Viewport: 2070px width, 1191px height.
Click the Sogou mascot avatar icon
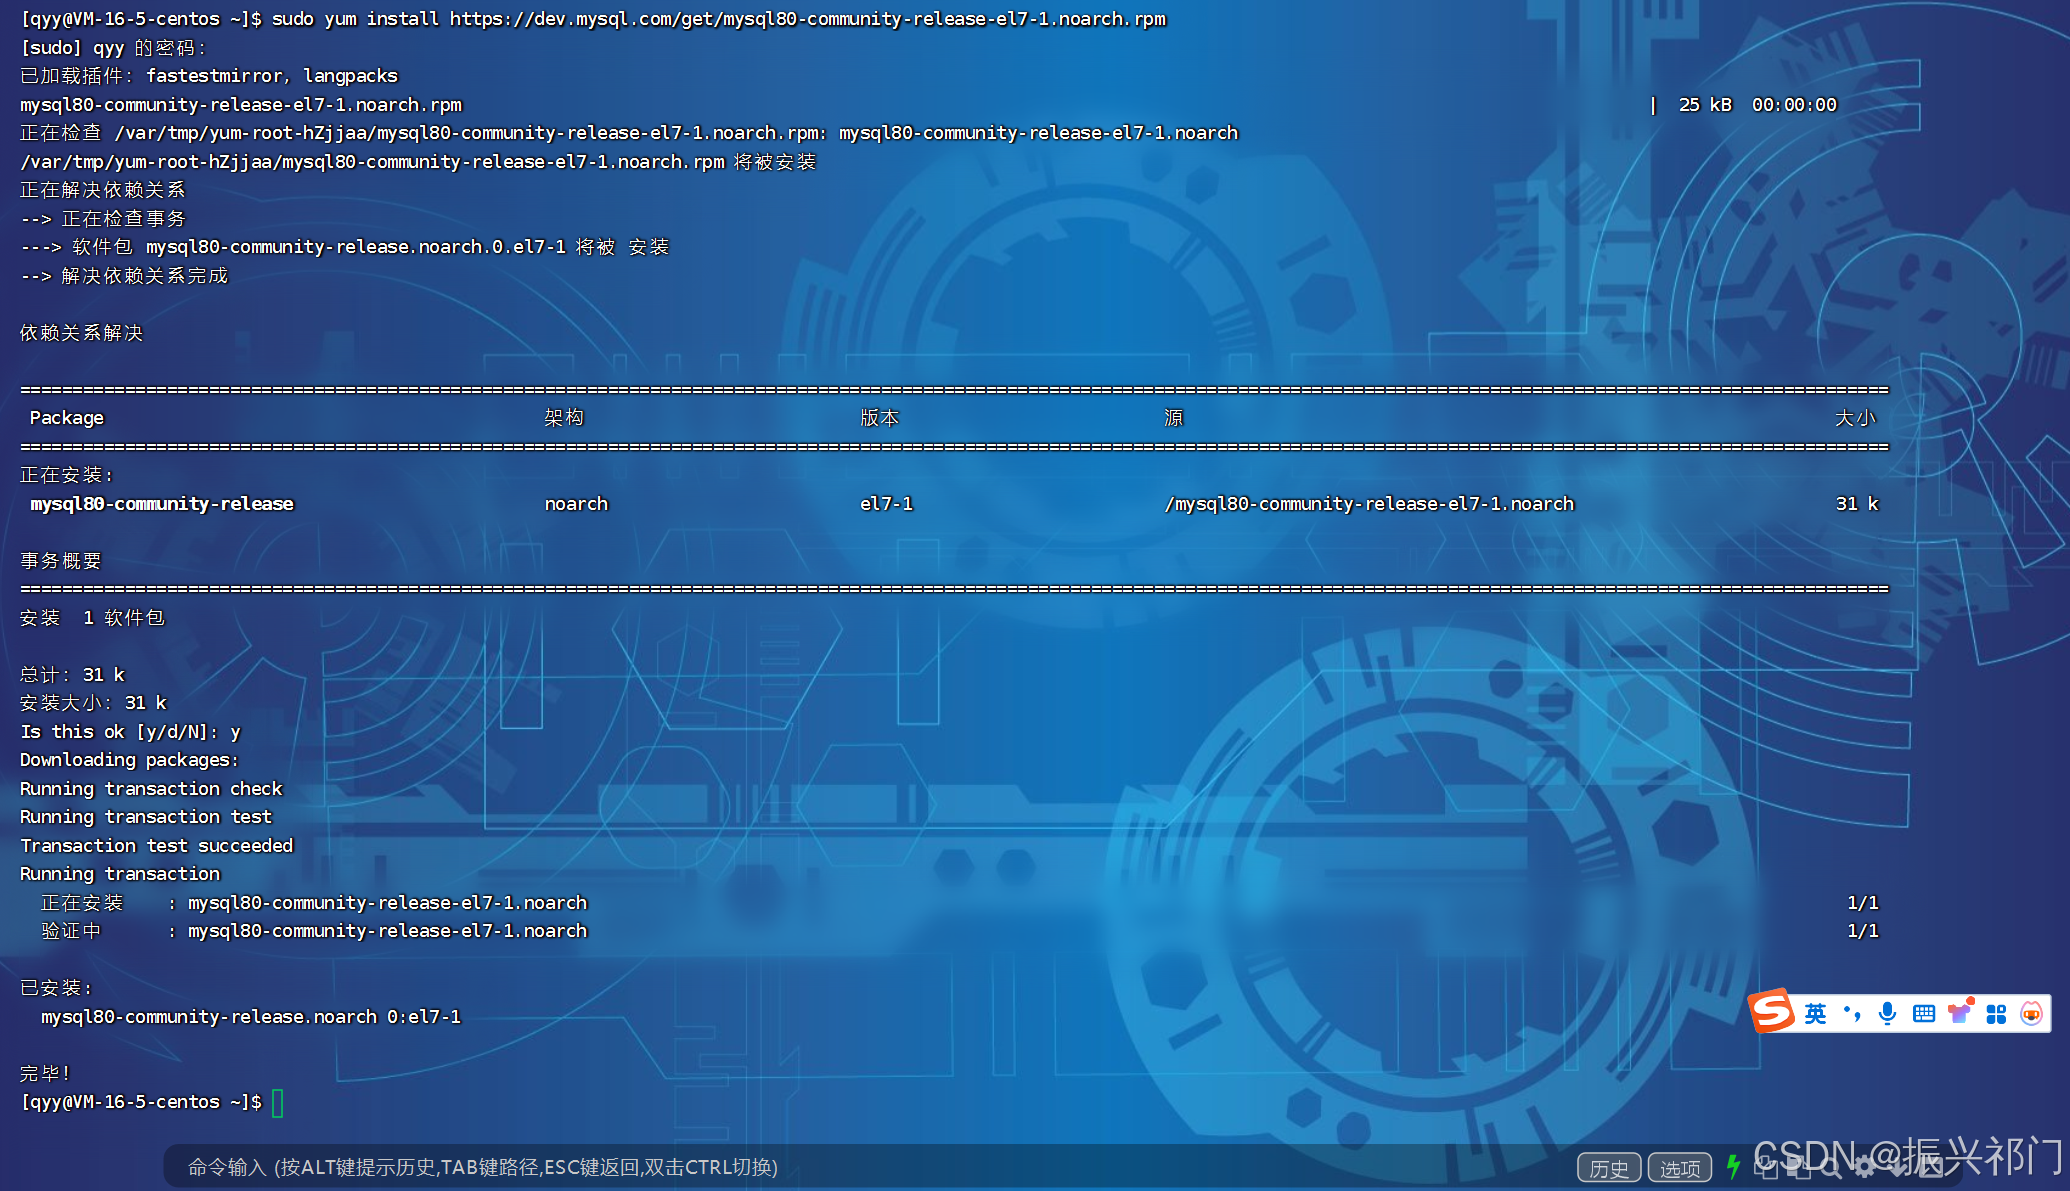pyautogui.click(x=2032, y=1014)
